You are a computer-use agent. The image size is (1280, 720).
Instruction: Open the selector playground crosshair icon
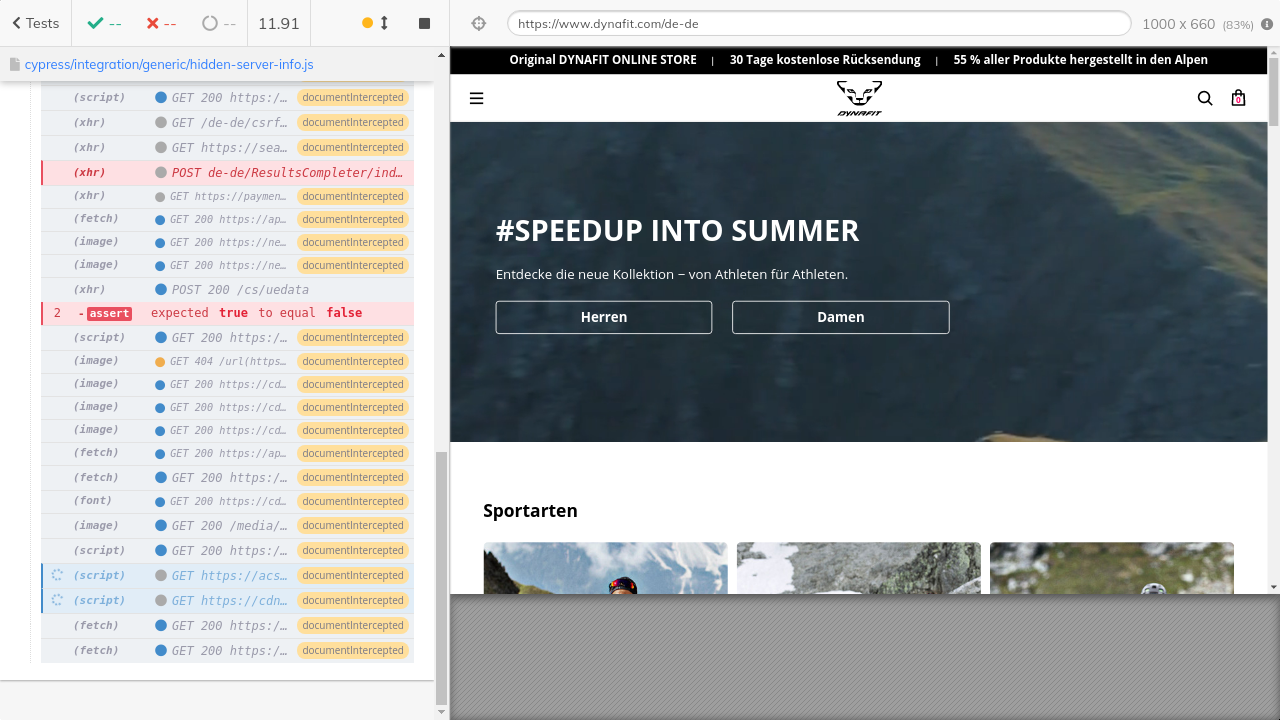coord(478,23)
